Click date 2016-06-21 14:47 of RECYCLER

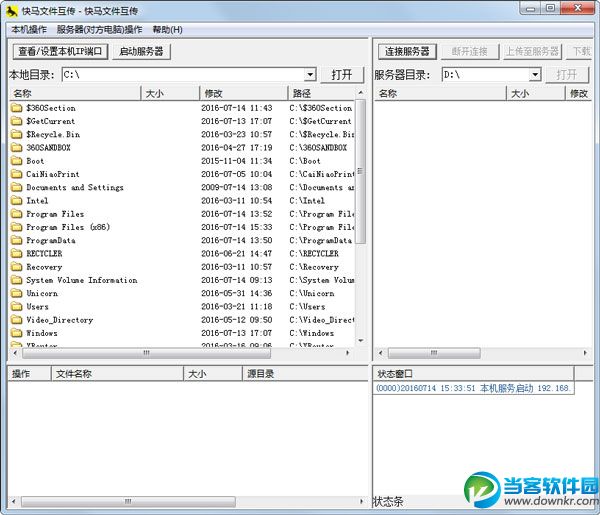[x=237, y=254]
